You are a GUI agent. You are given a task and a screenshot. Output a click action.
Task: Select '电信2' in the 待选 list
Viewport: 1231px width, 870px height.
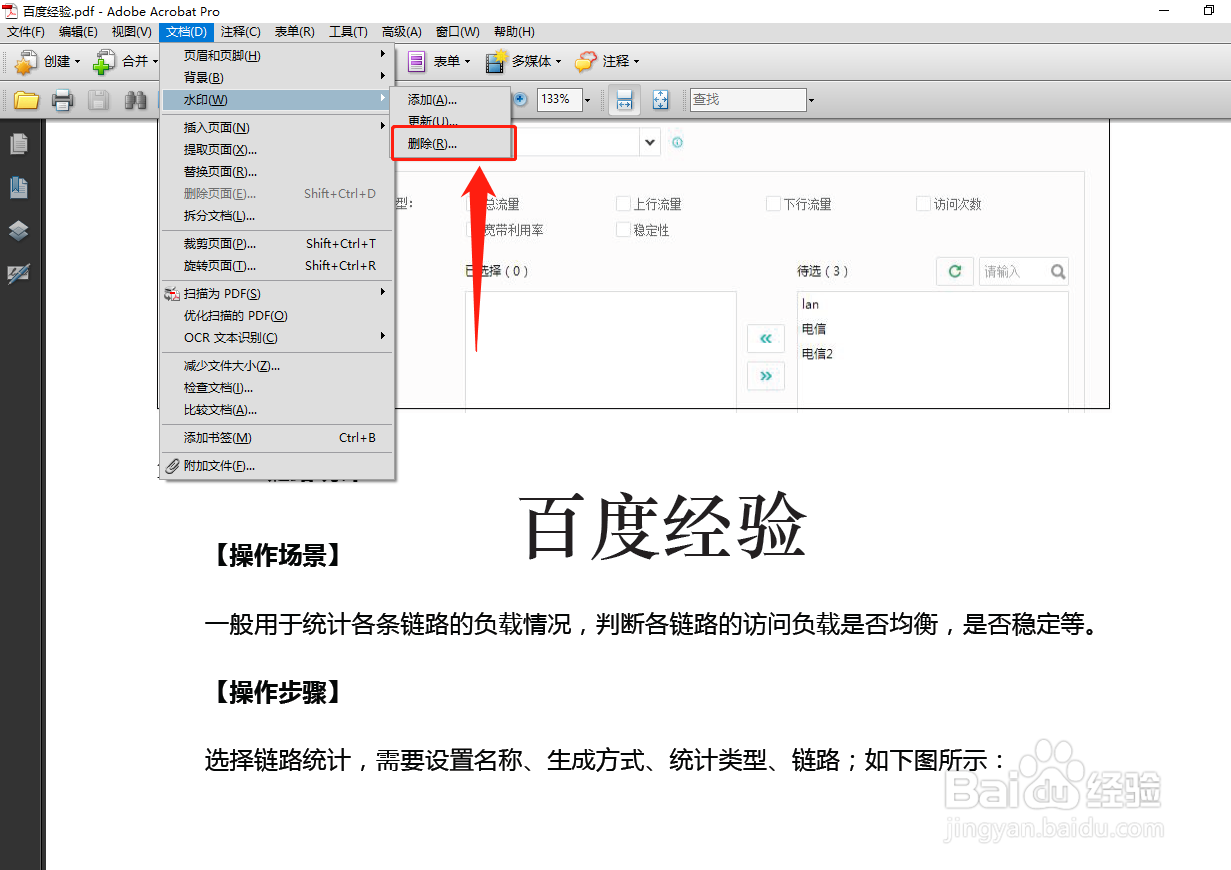(817, 353)
